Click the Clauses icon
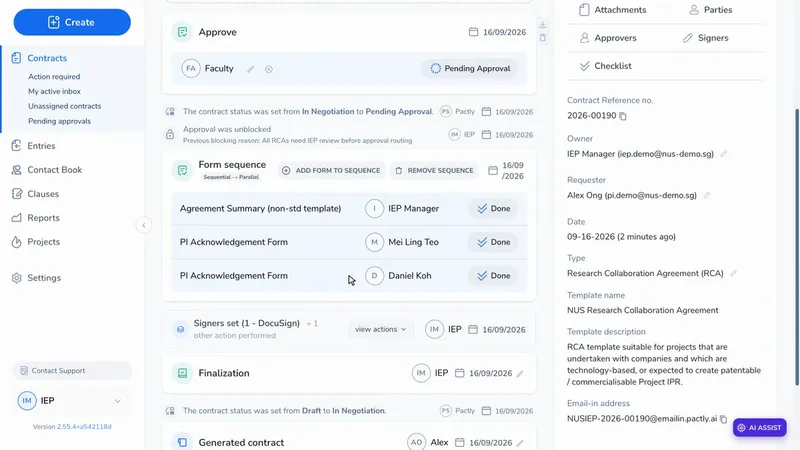Viewport: 800px width, 450px height. tap(16, 194)
